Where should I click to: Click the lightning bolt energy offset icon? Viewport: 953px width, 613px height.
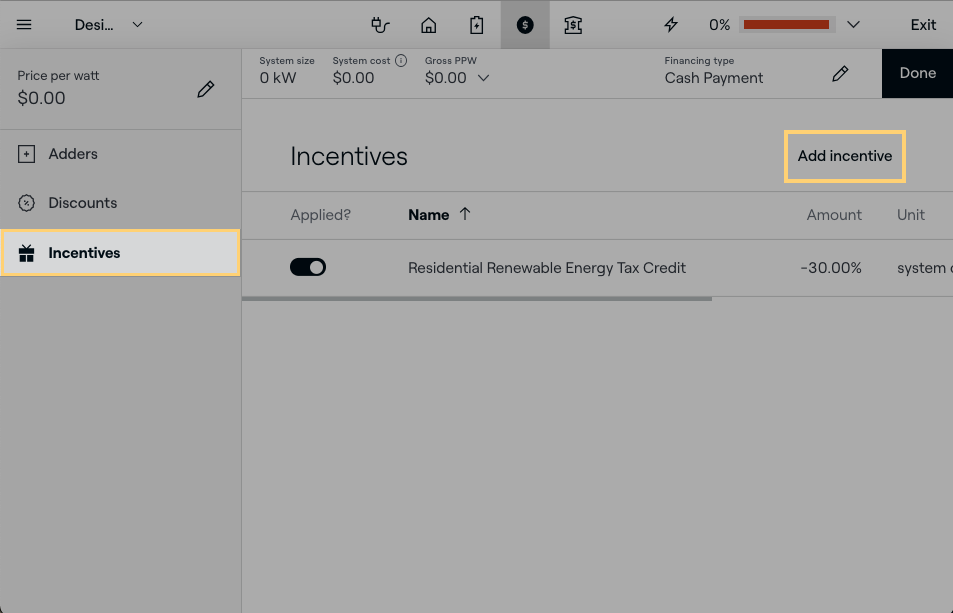tap(671, 25)
